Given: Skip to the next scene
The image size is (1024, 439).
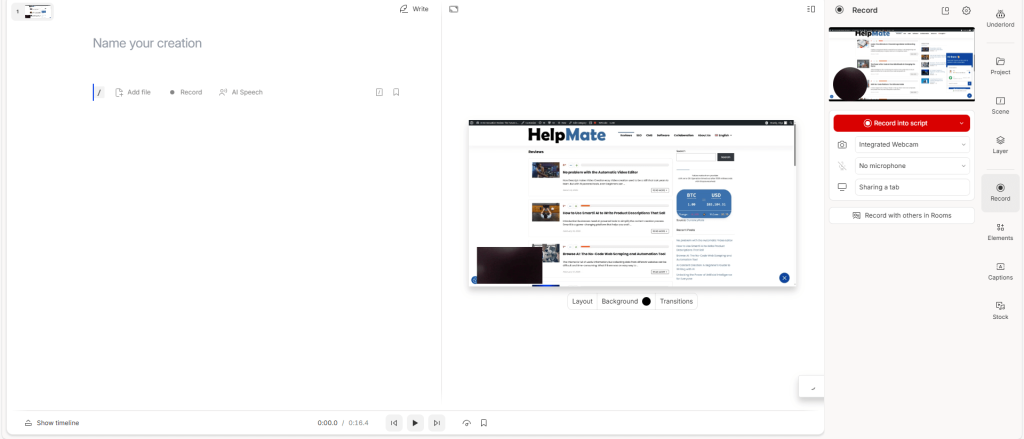Looking at the screenshot, I should 436,423.
